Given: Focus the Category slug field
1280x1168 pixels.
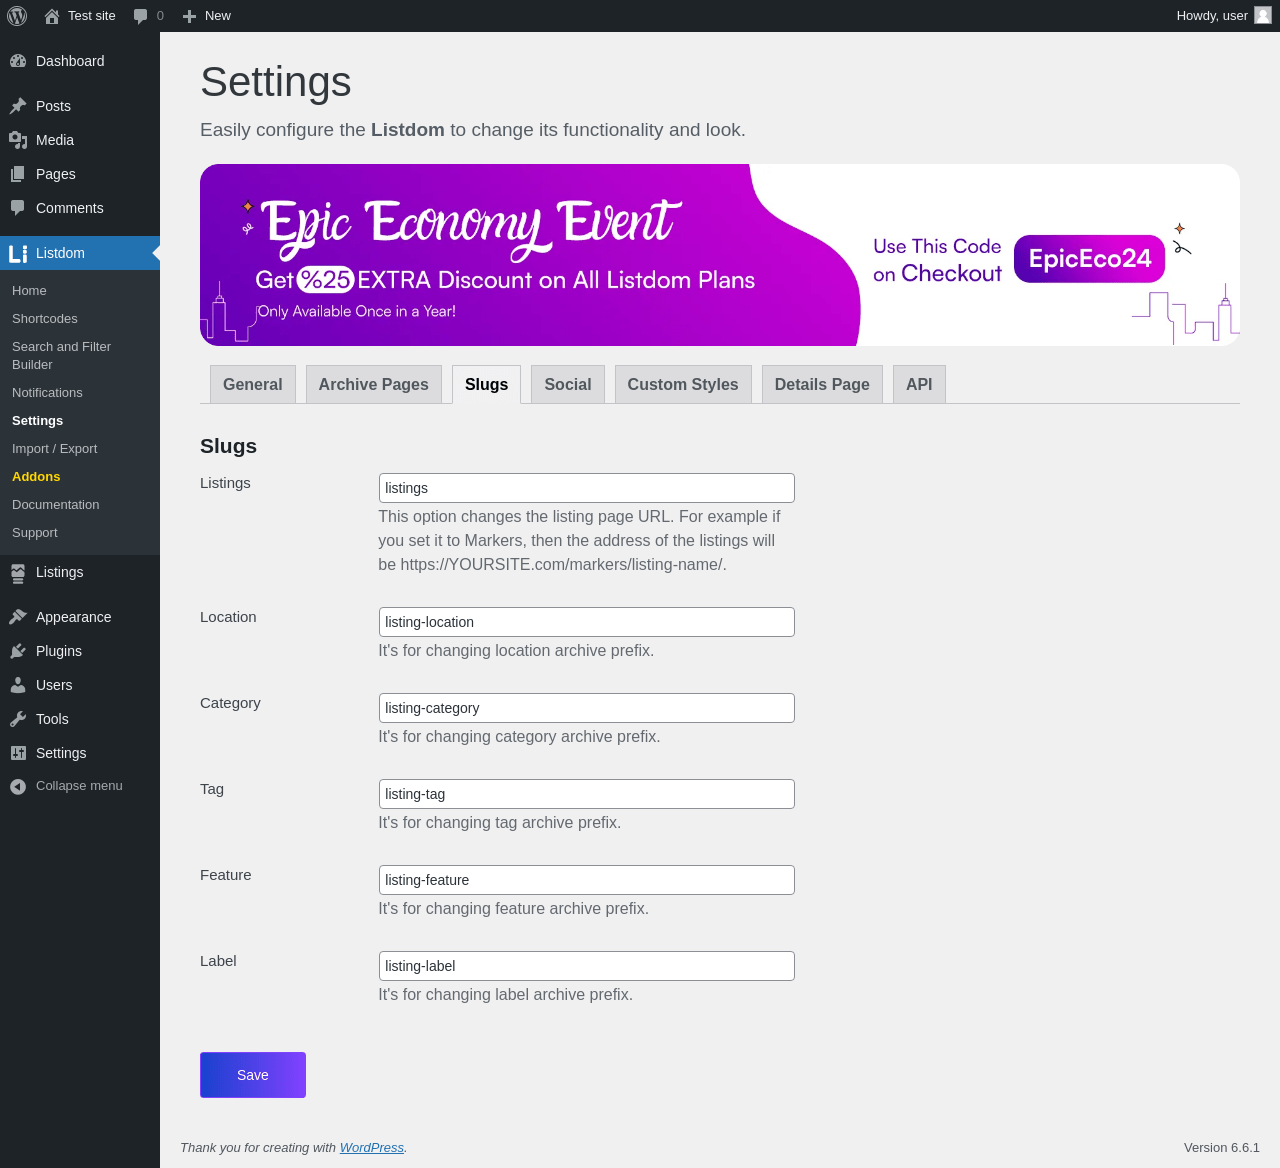Looking at the screenshot, I should pyautogui.click(x=587, y=708).
